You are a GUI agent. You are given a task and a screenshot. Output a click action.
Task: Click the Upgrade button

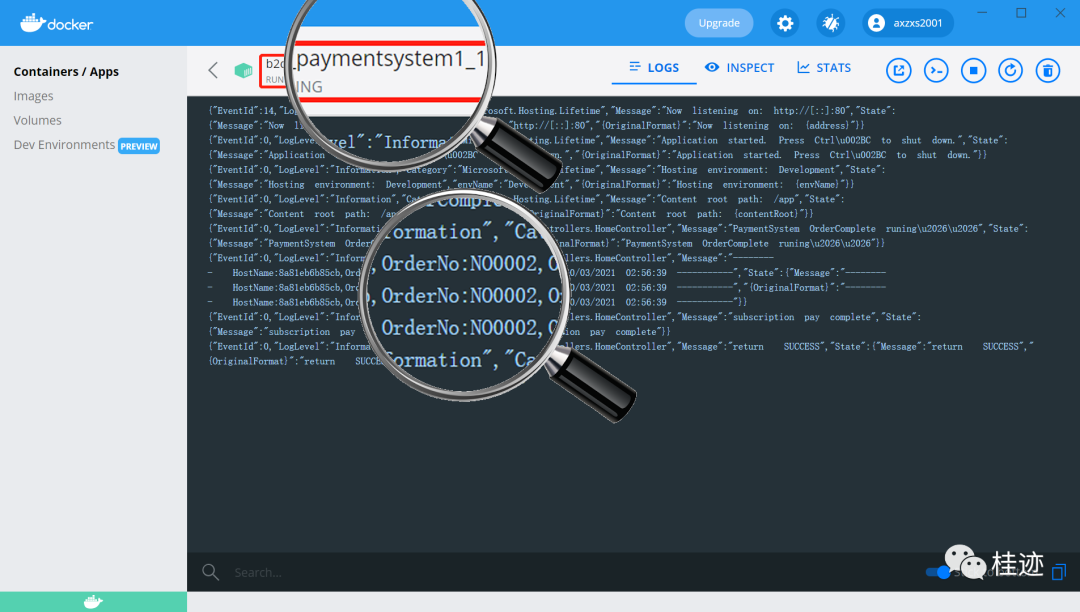point(719,23)
